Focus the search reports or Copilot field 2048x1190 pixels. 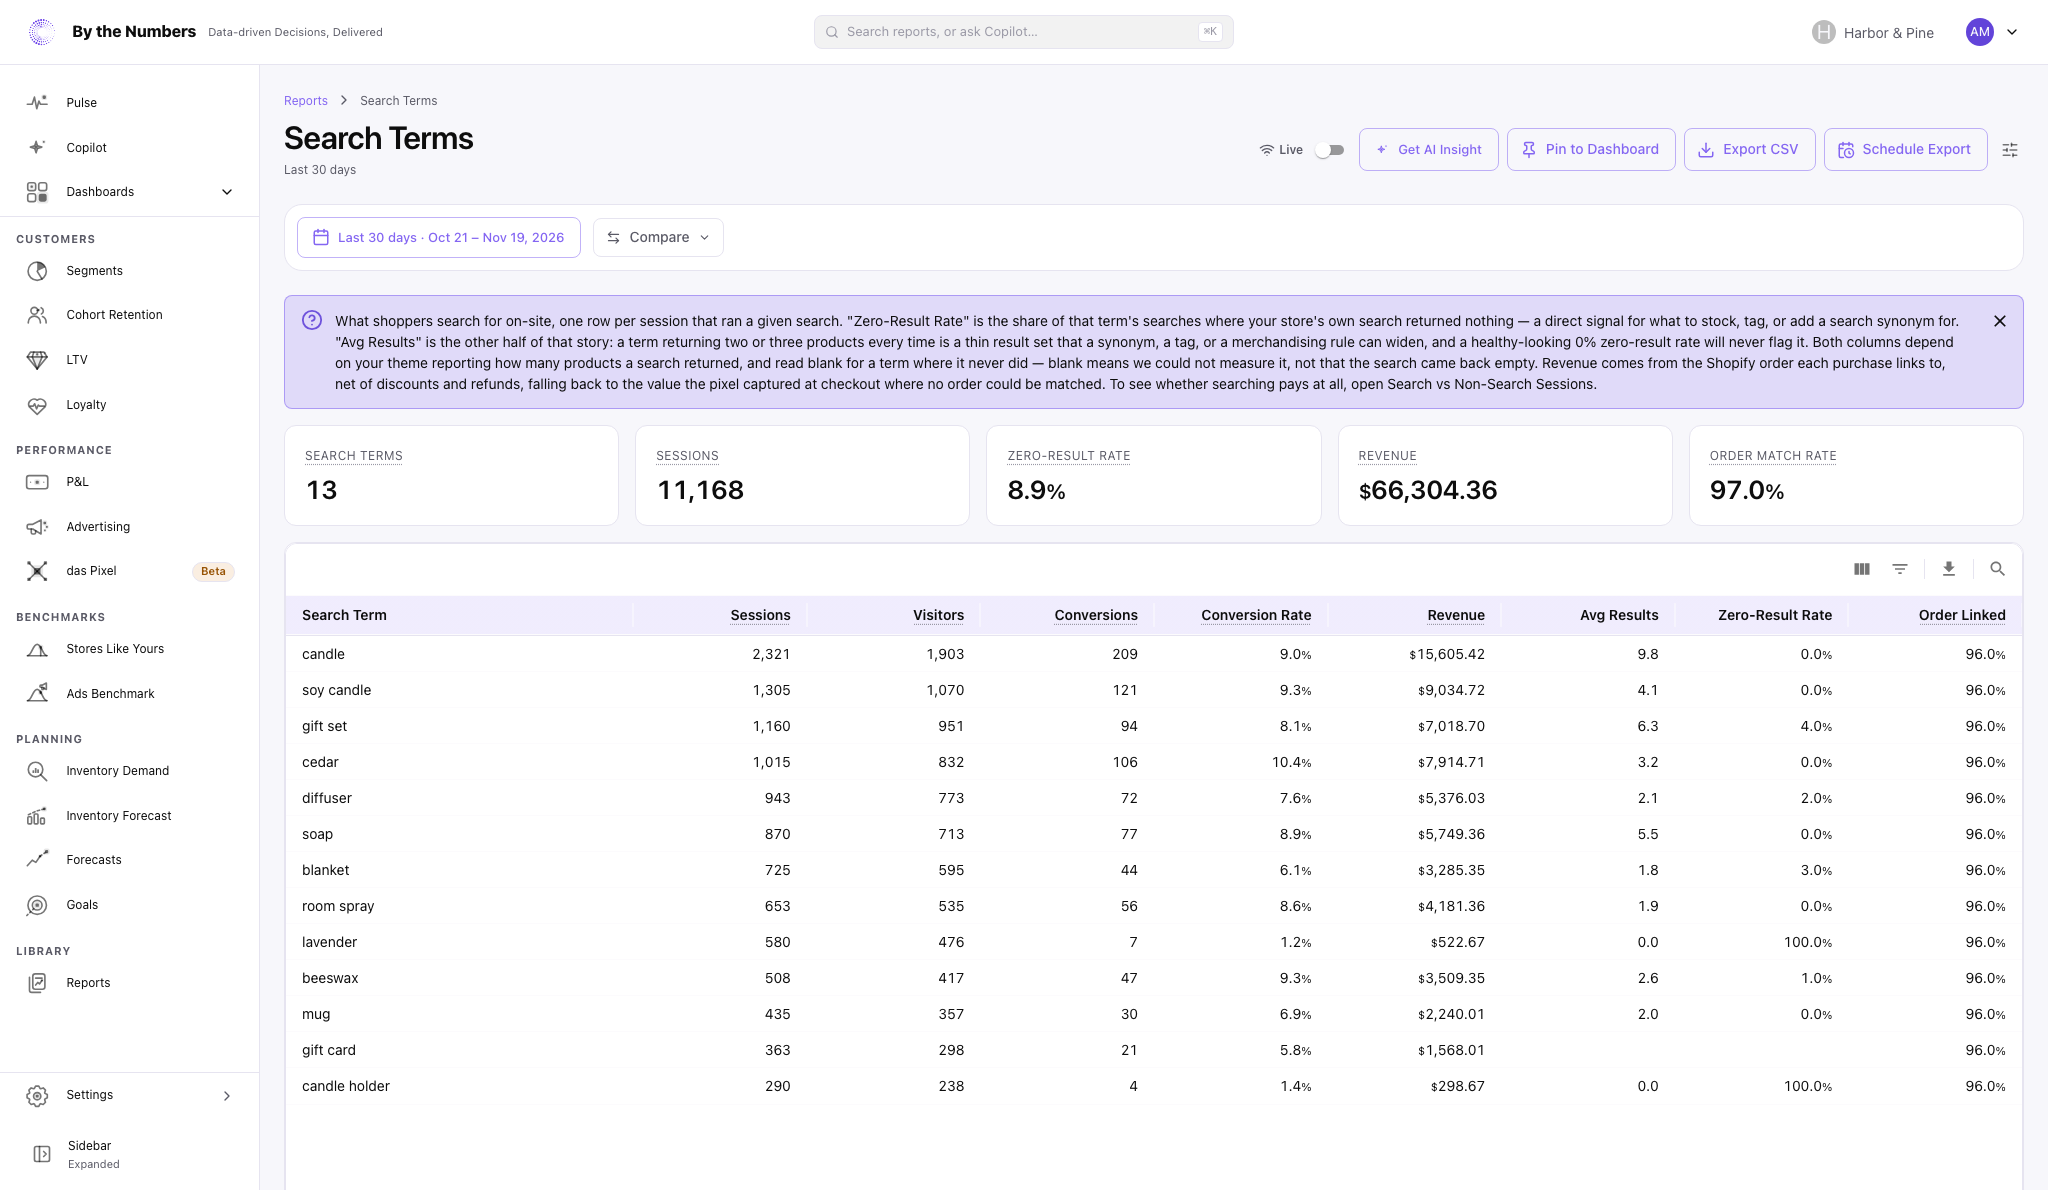(1023, 32)
